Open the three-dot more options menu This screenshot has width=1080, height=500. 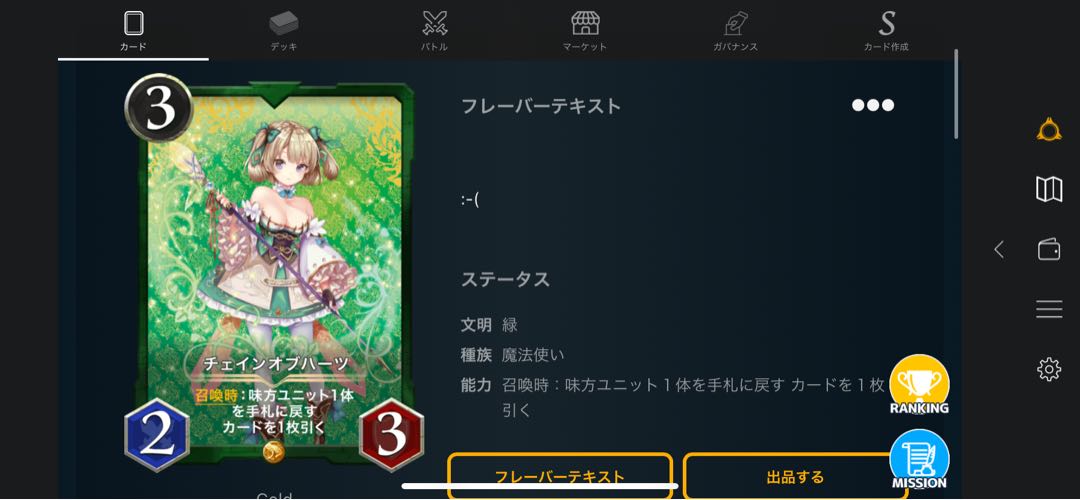tap(873, 105)
